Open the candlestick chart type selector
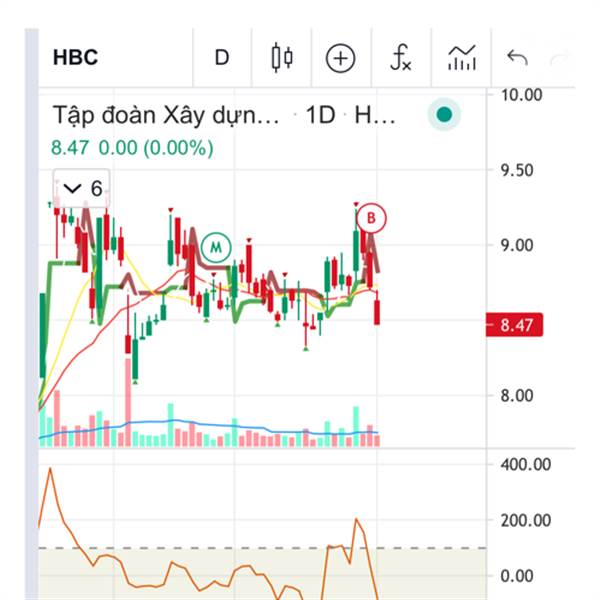 pos(282,58)
